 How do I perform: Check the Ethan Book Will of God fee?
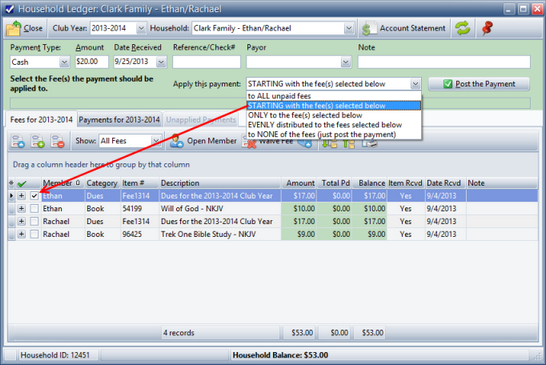pyautogui.click(x=34, y=209)
